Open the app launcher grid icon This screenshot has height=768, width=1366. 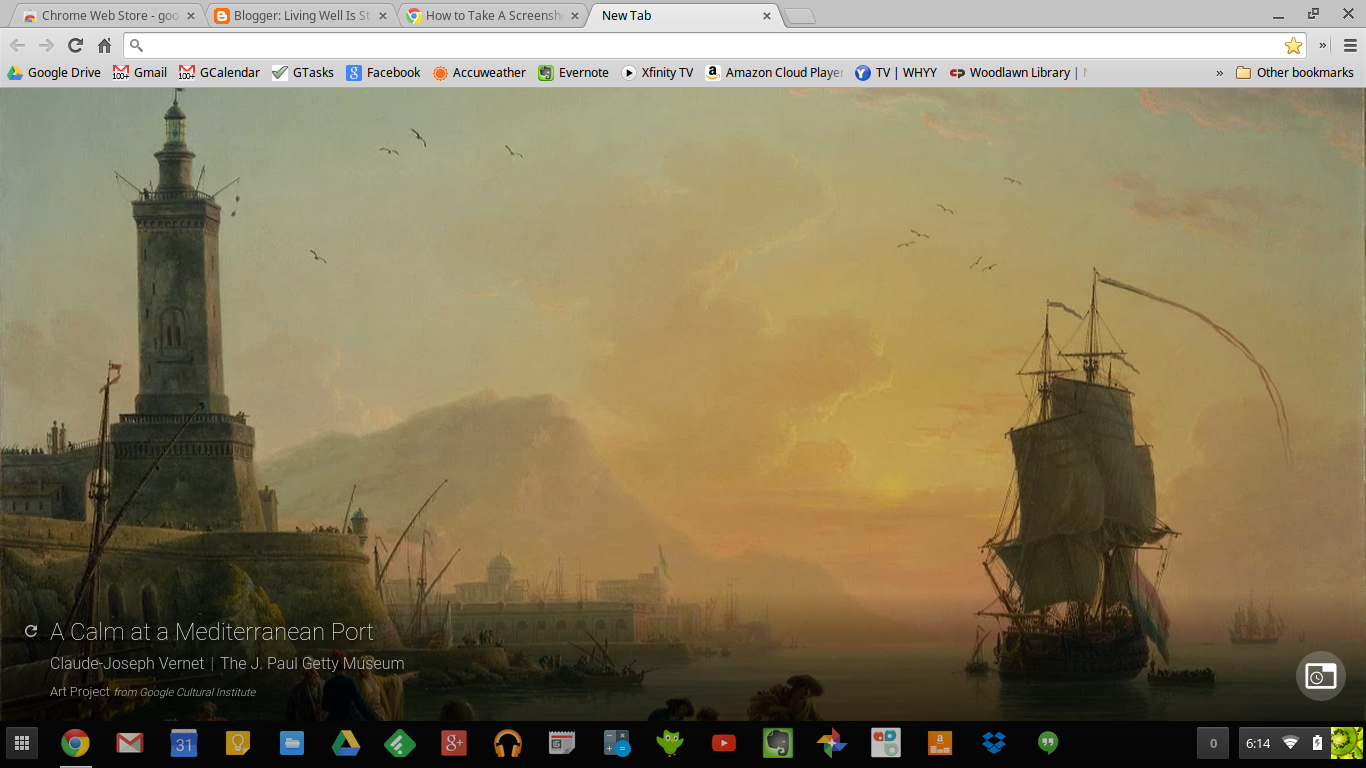21,743
